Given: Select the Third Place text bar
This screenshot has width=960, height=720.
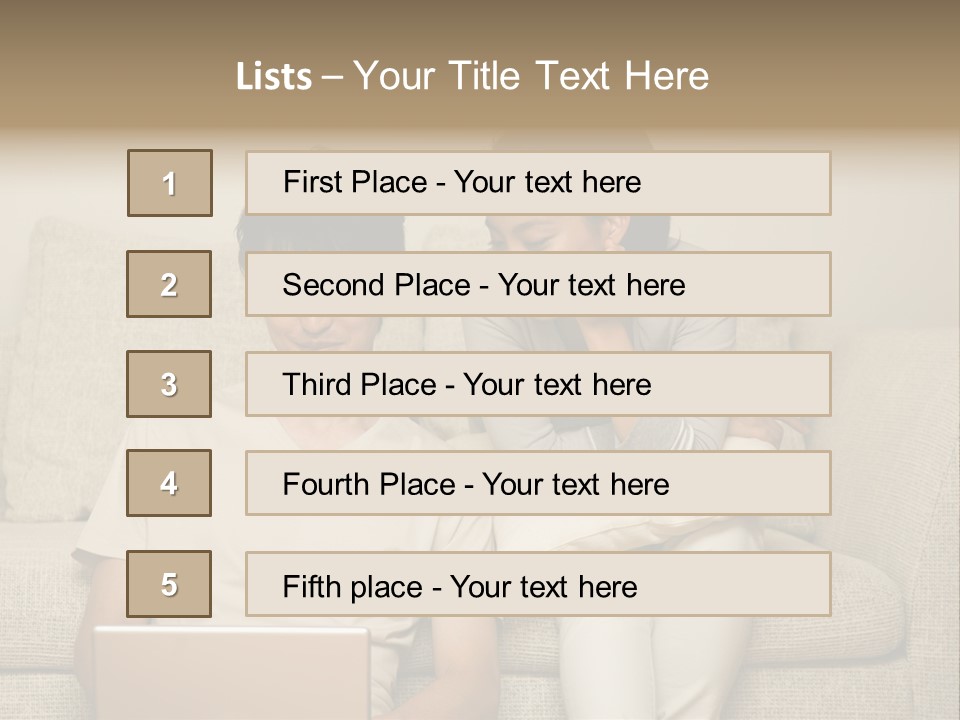Looking at the screenshot, I should pos(538,384).
